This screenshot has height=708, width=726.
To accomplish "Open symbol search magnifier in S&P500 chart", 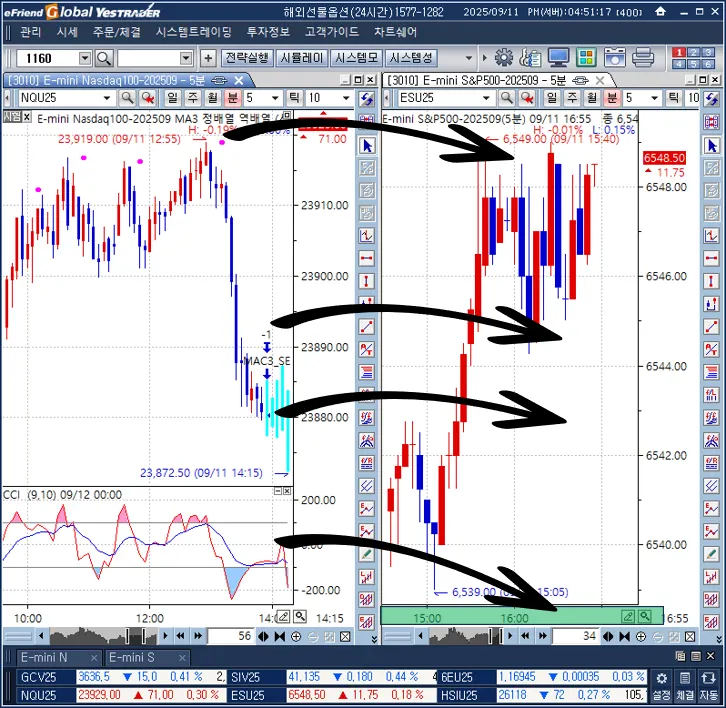I will pyautogui.click(x=507, y=98).
